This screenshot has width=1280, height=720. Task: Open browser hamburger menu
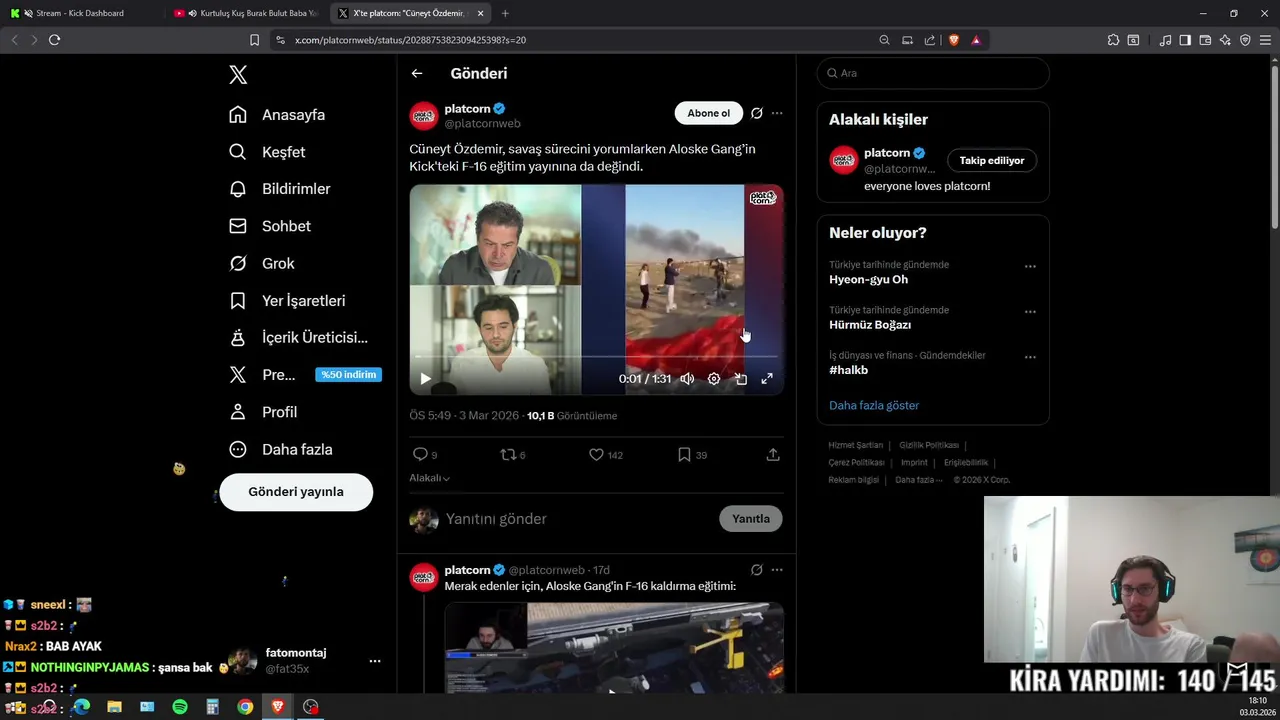pyautogui.click(x=1266, y=40)
